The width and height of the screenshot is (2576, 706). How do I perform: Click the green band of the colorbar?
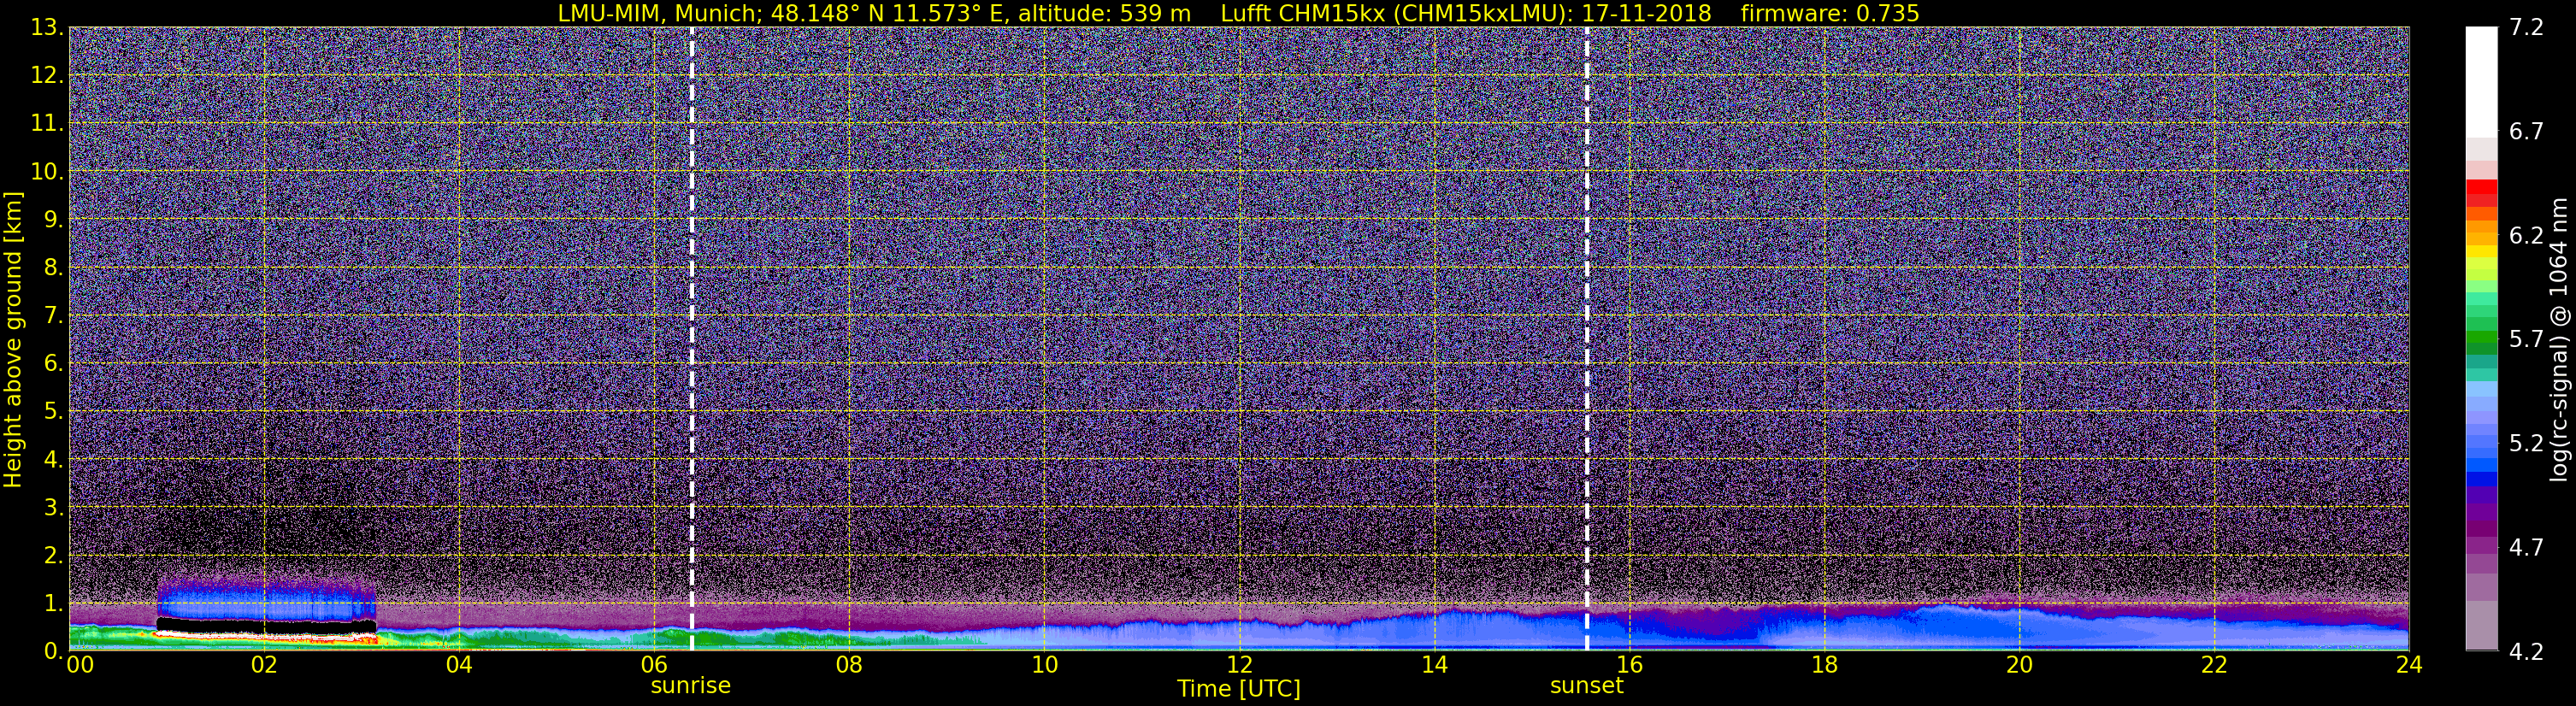2481,335
